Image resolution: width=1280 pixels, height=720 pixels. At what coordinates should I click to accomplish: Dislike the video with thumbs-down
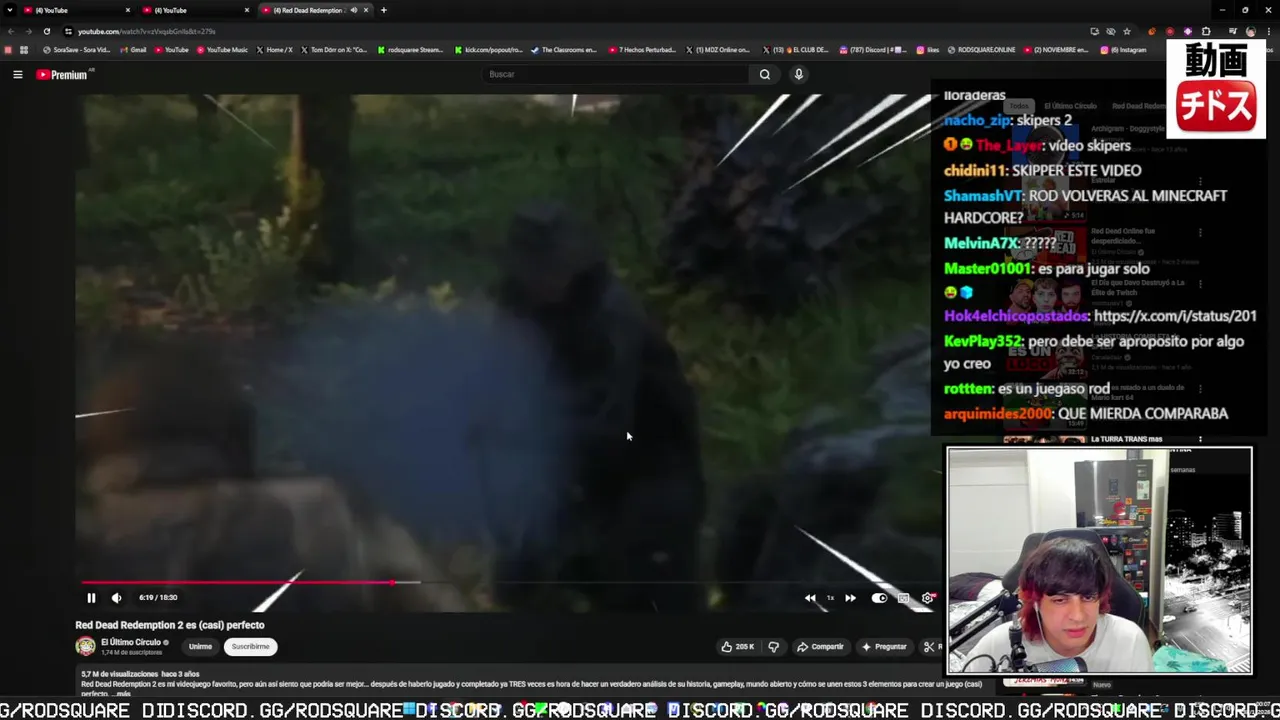click(x=773, y=647)
